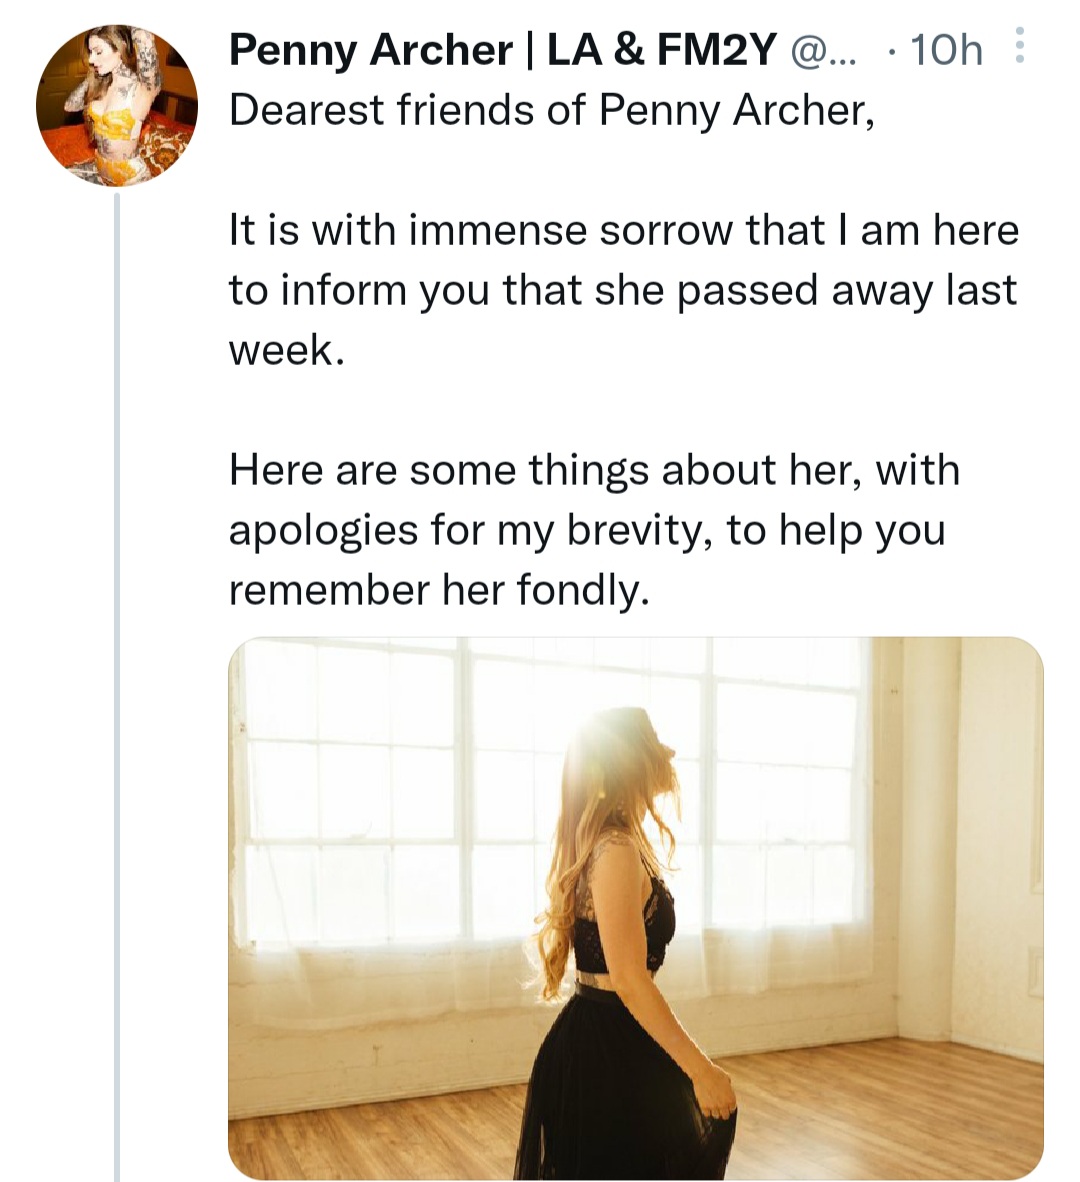Click the "It is with immense sorrow" line

623,230
